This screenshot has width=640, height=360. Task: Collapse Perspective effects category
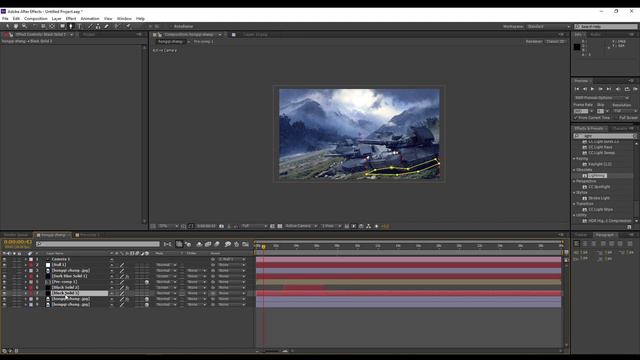coord(574,181)
